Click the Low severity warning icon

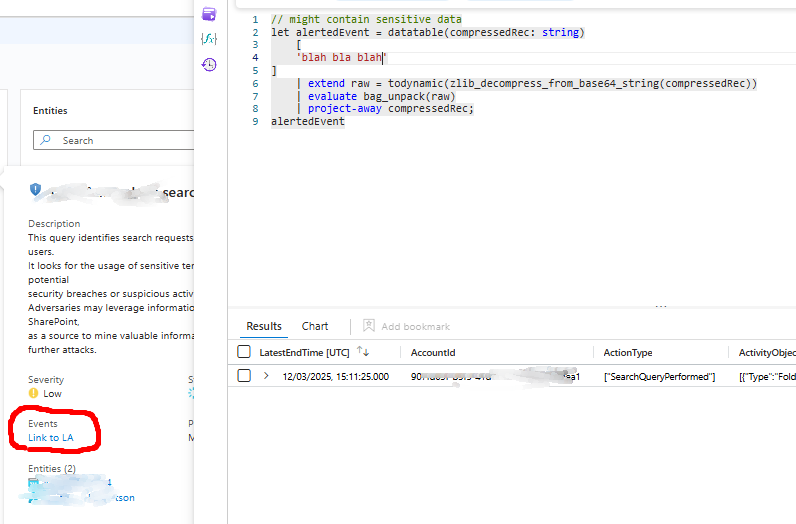click(x=34, y=393)
